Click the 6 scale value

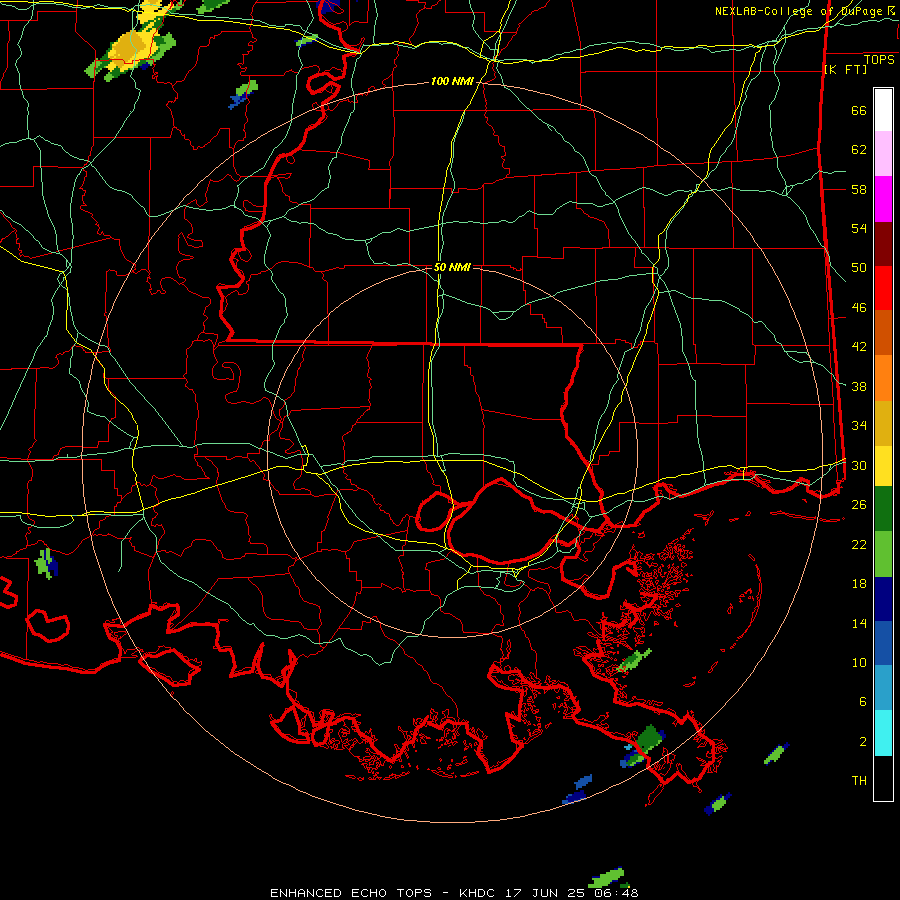(x=863, y=701)
